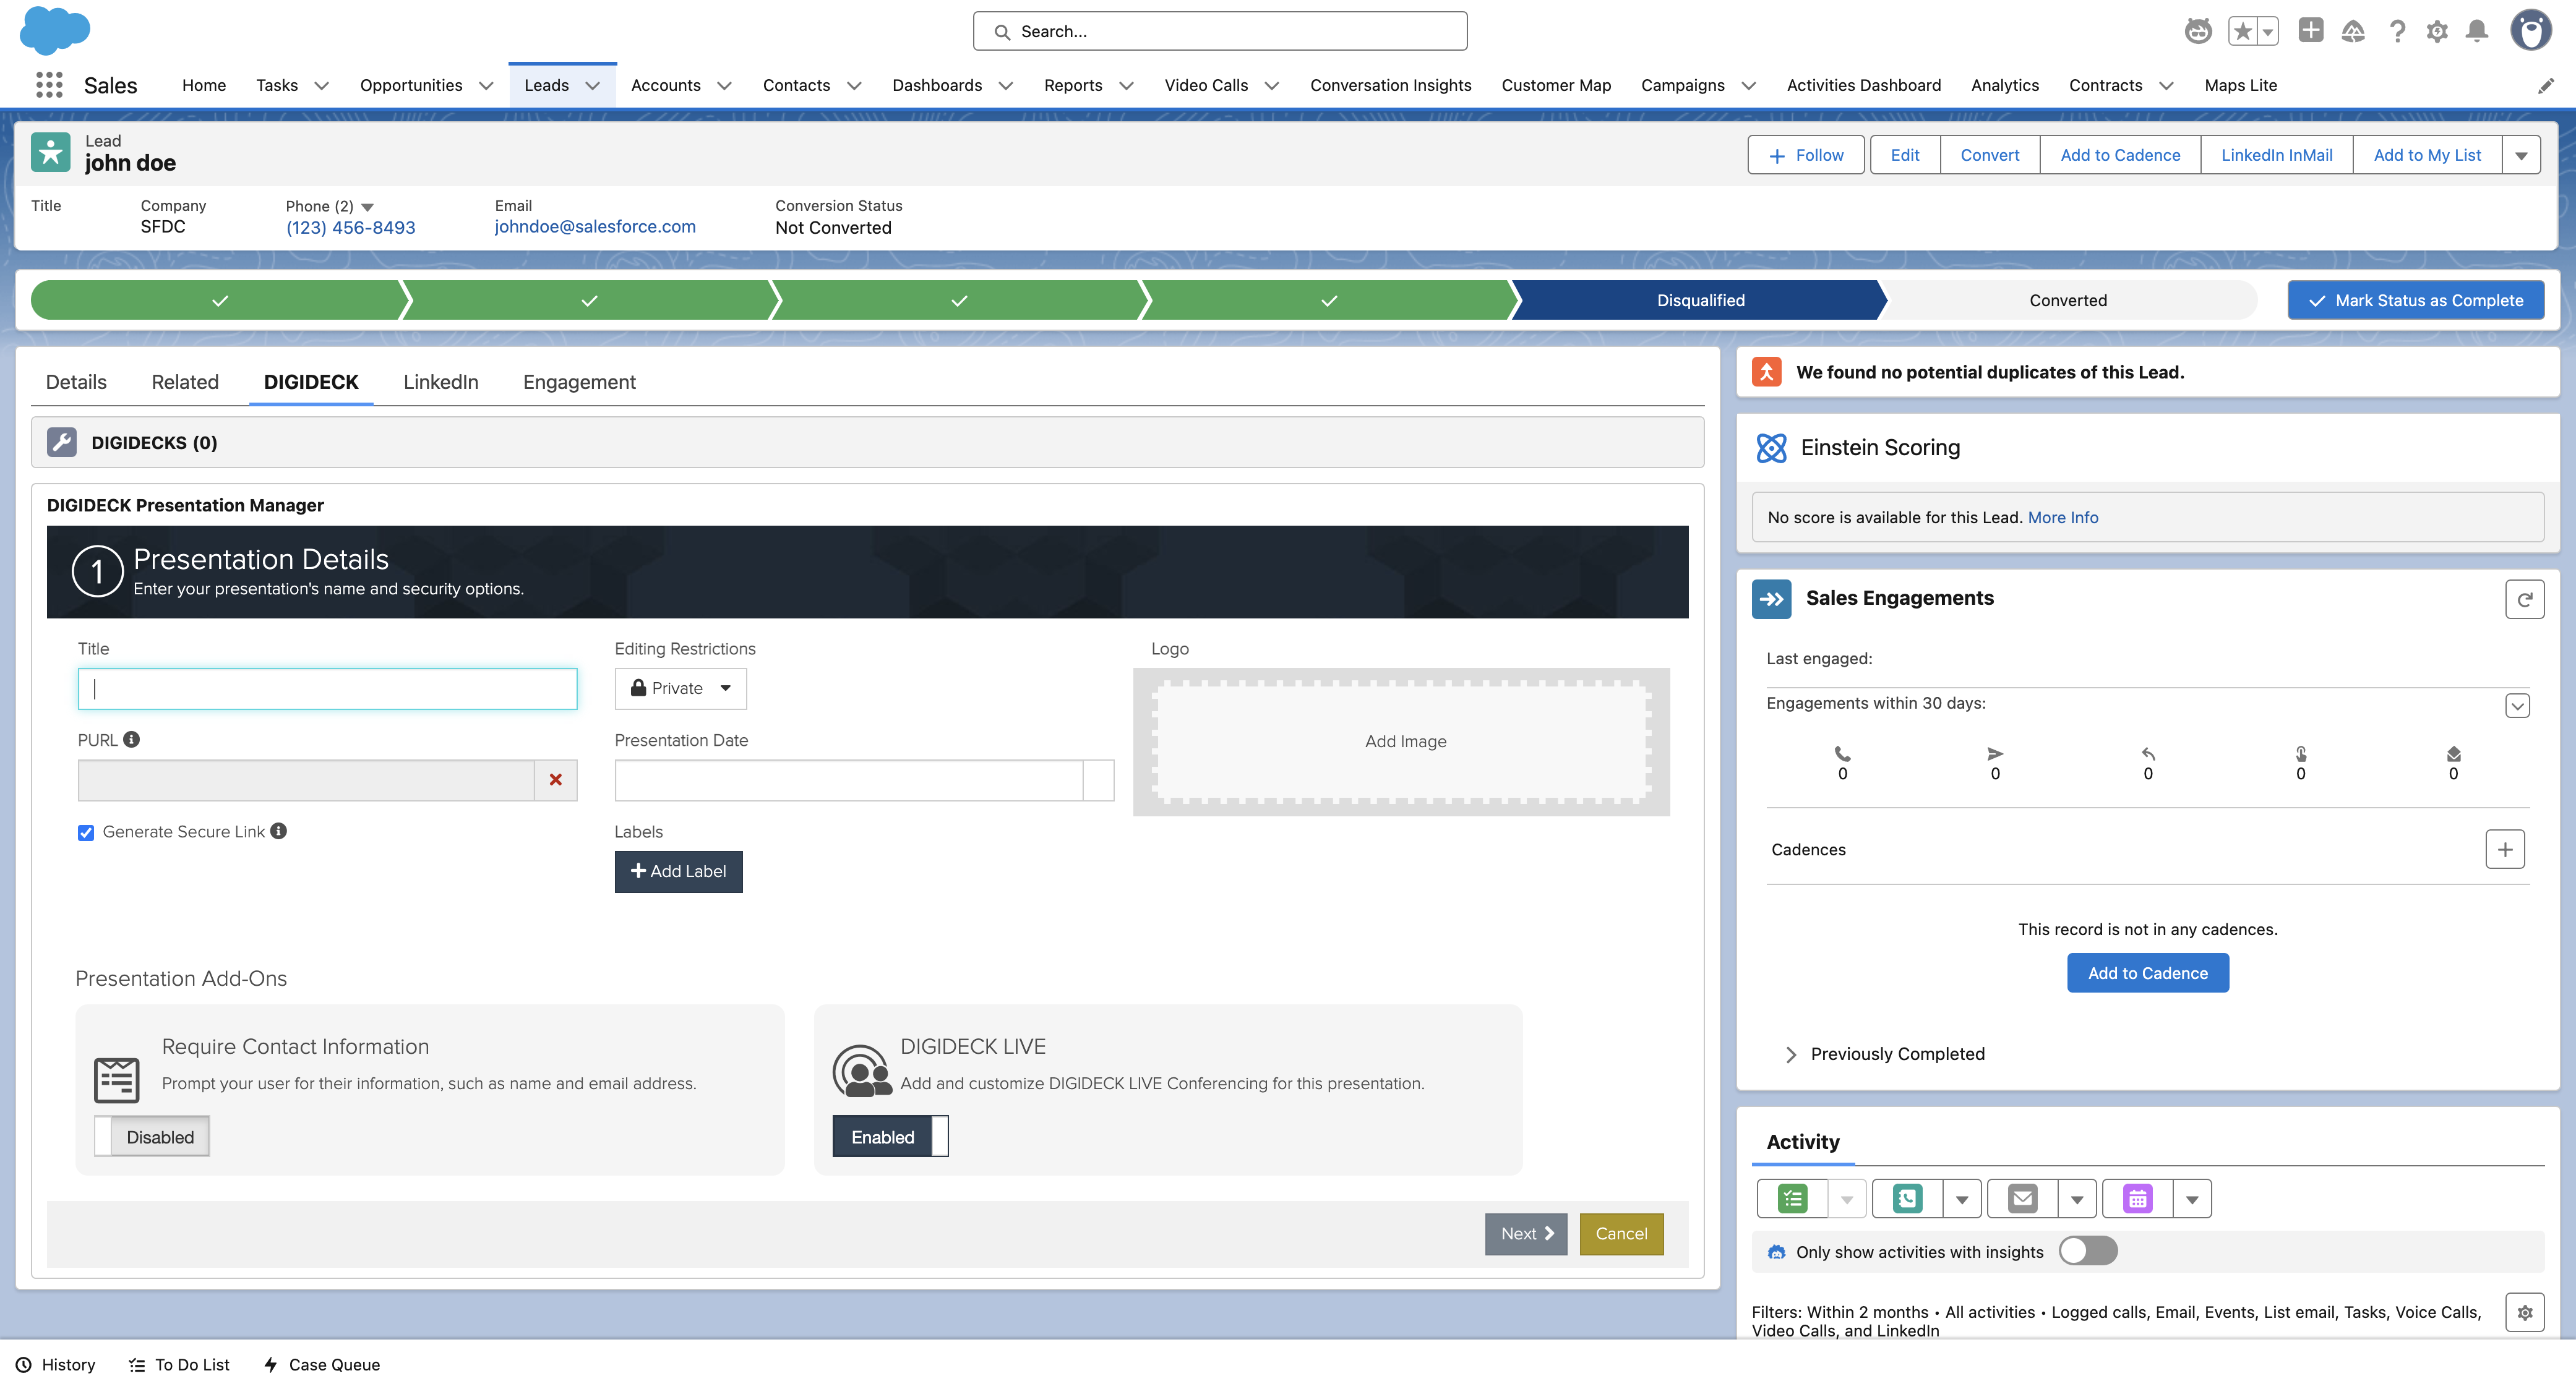
Task: Open activity timeline filter settings gear
Action: tap(2524, 1312)
